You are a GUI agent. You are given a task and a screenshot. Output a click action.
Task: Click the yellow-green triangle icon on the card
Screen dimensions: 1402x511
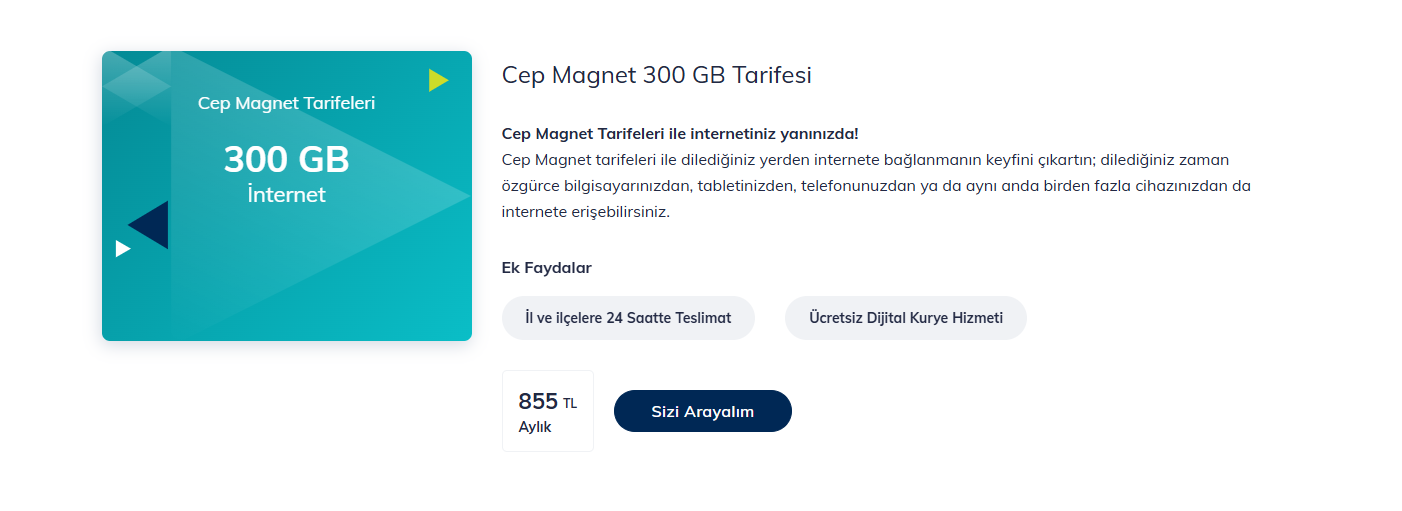click(437, 80)
